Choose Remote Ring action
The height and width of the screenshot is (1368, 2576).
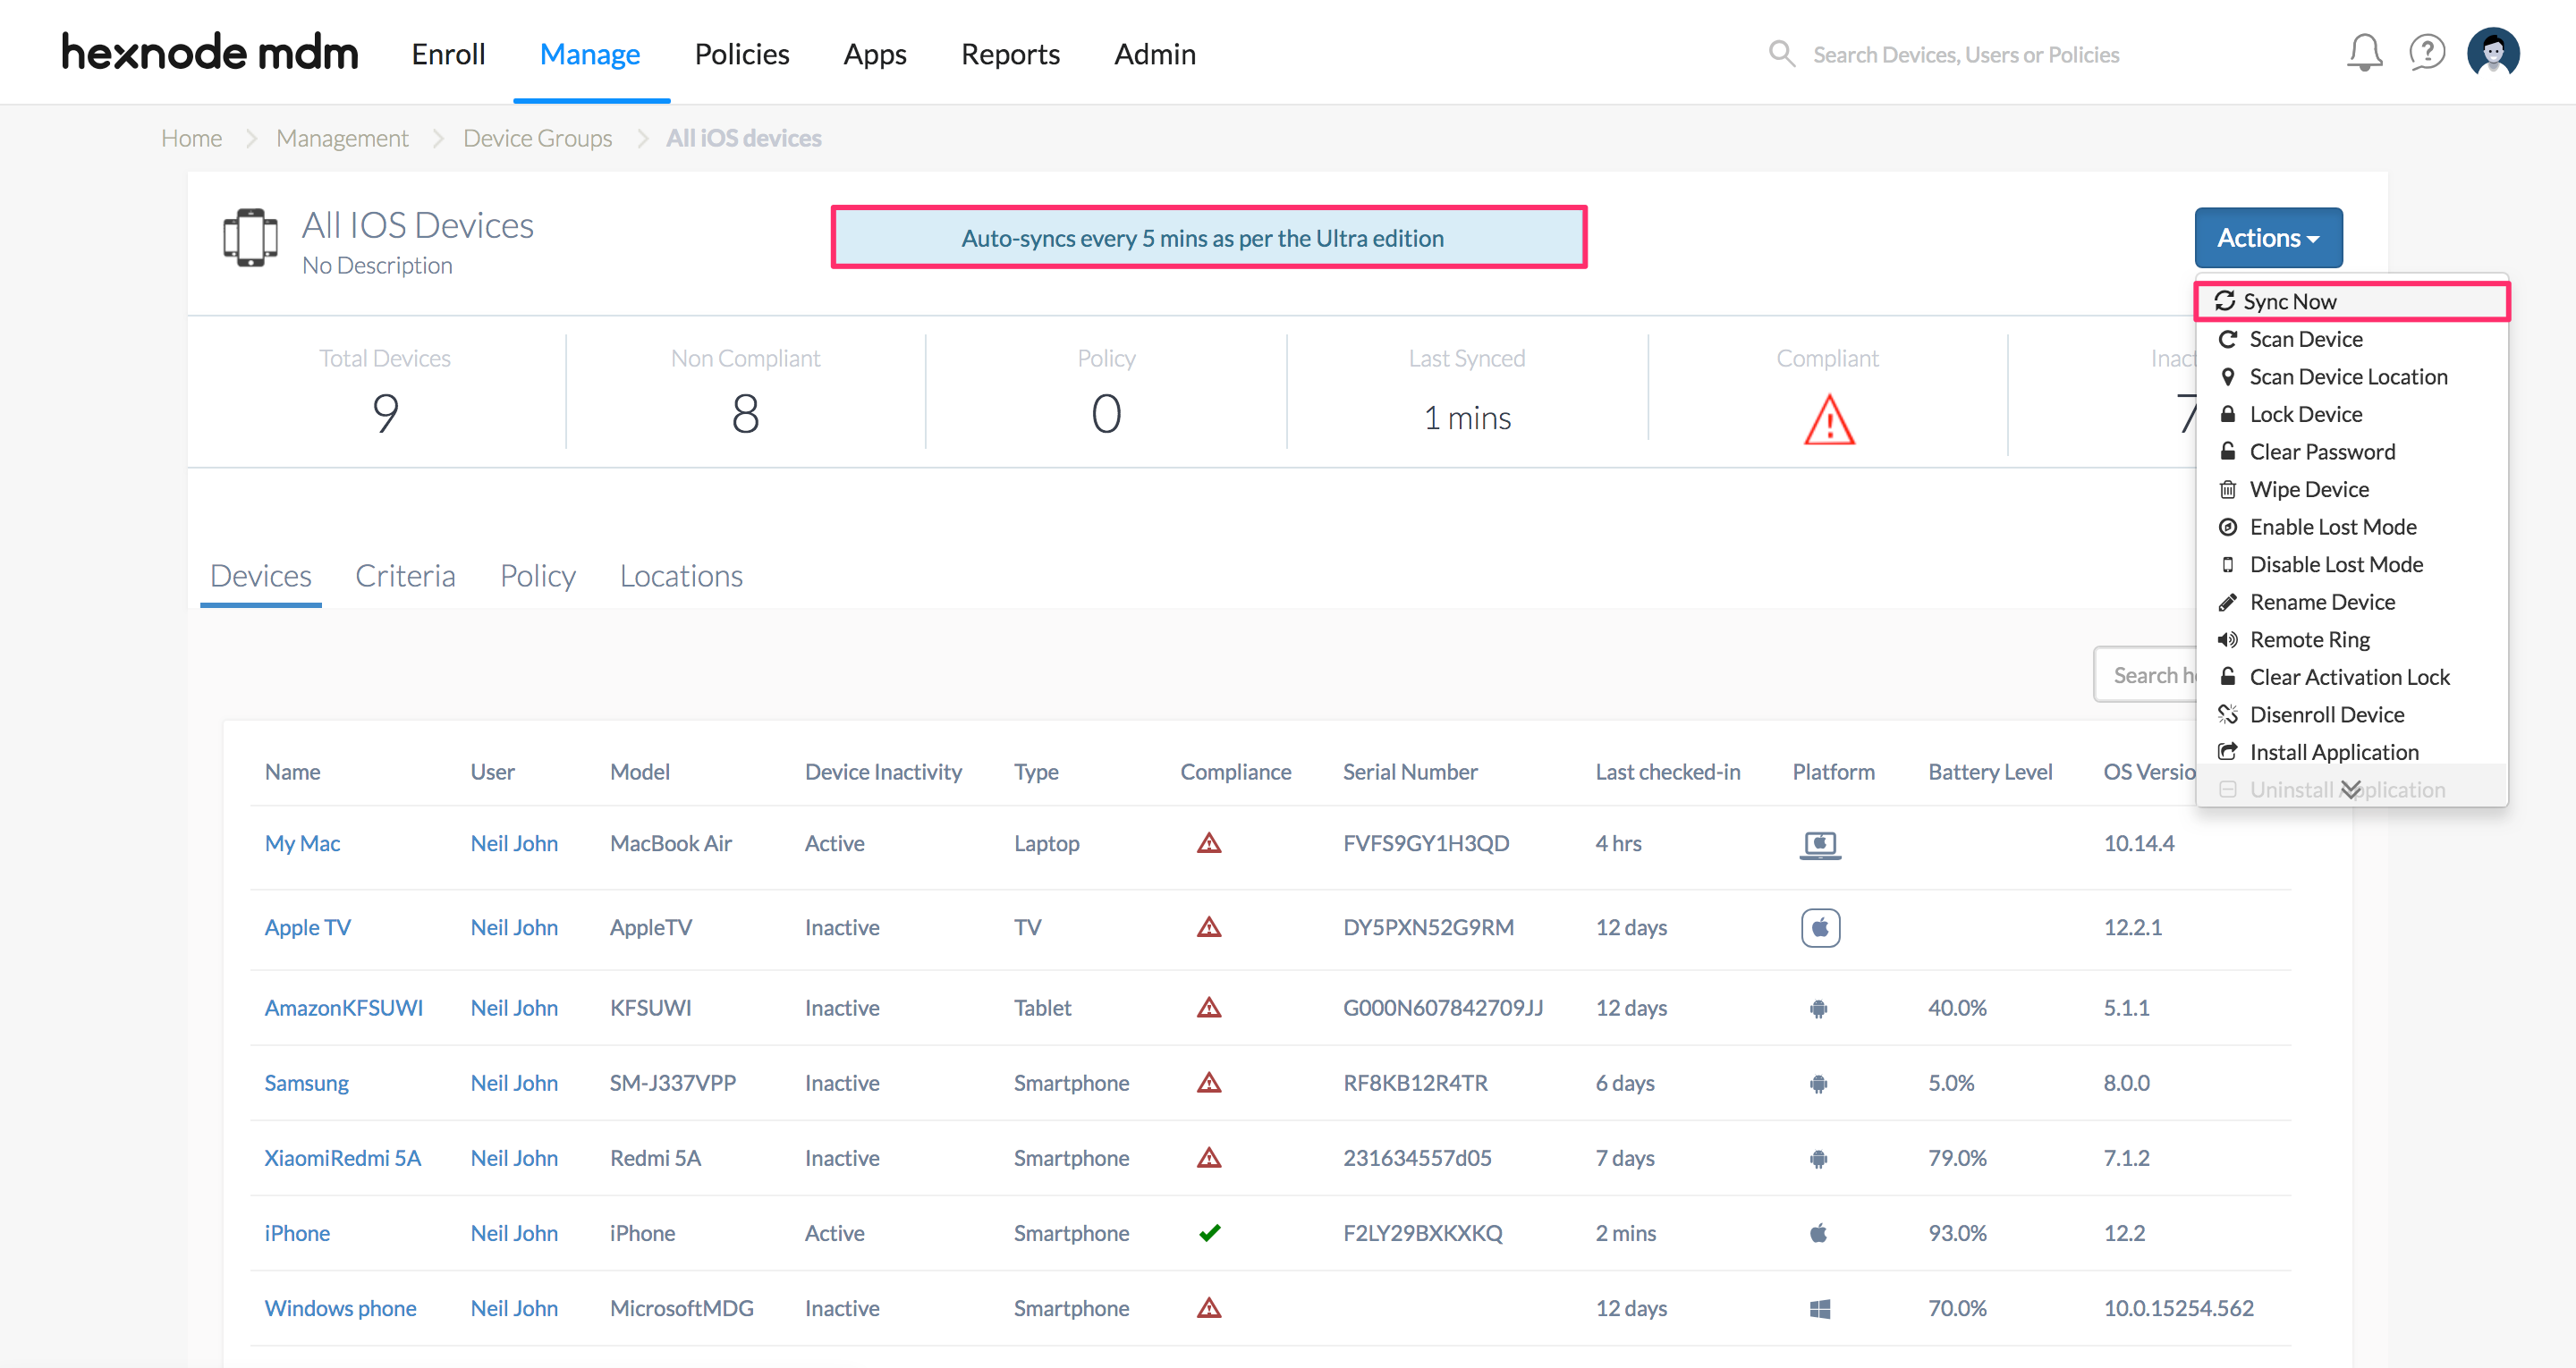(x=2351, y=639)
